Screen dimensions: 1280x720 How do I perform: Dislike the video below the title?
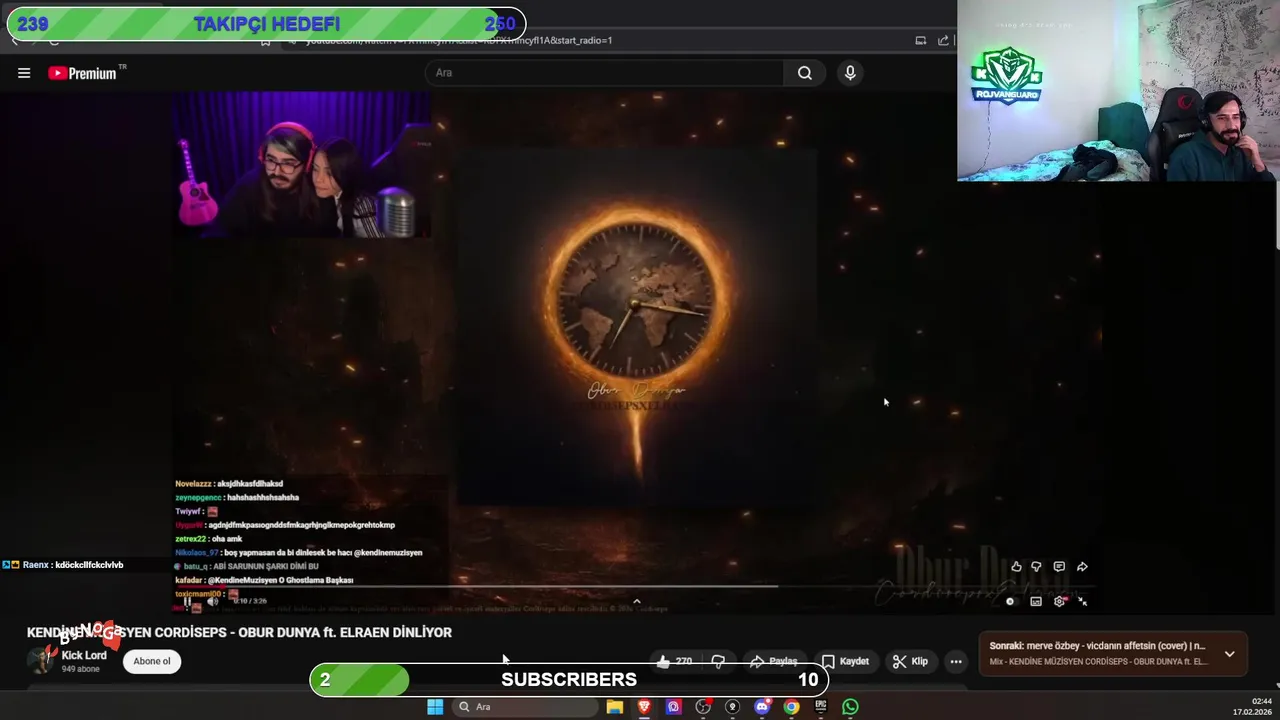(x=718, y=661)
